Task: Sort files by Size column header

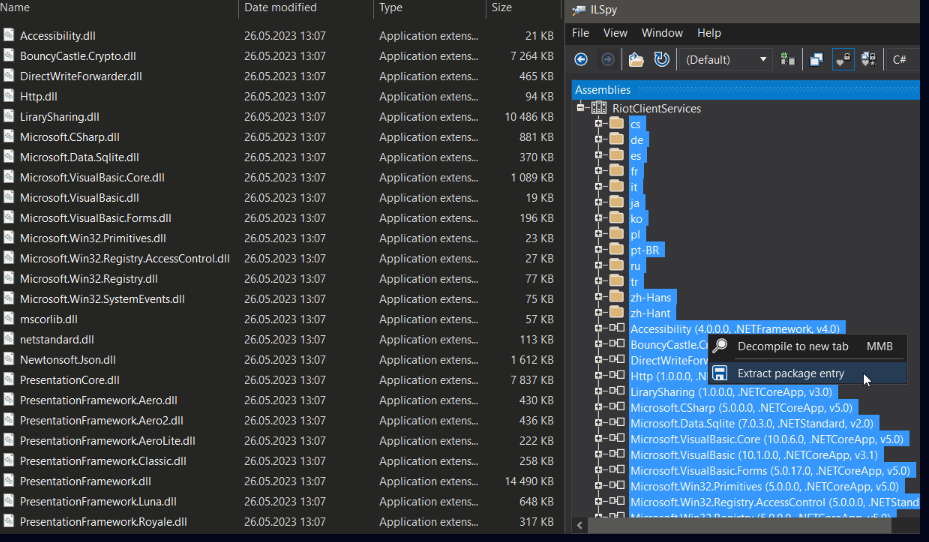Action: point(523,8)
